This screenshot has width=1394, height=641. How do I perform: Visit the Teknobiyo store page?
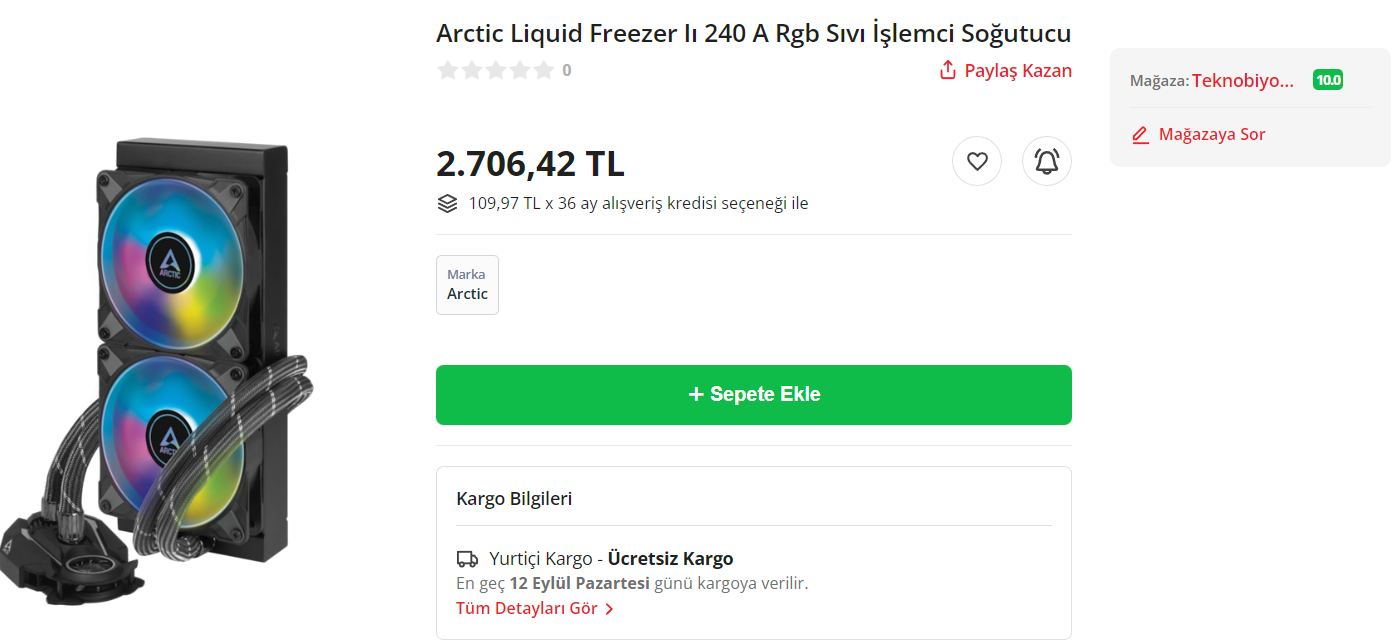1242,81
